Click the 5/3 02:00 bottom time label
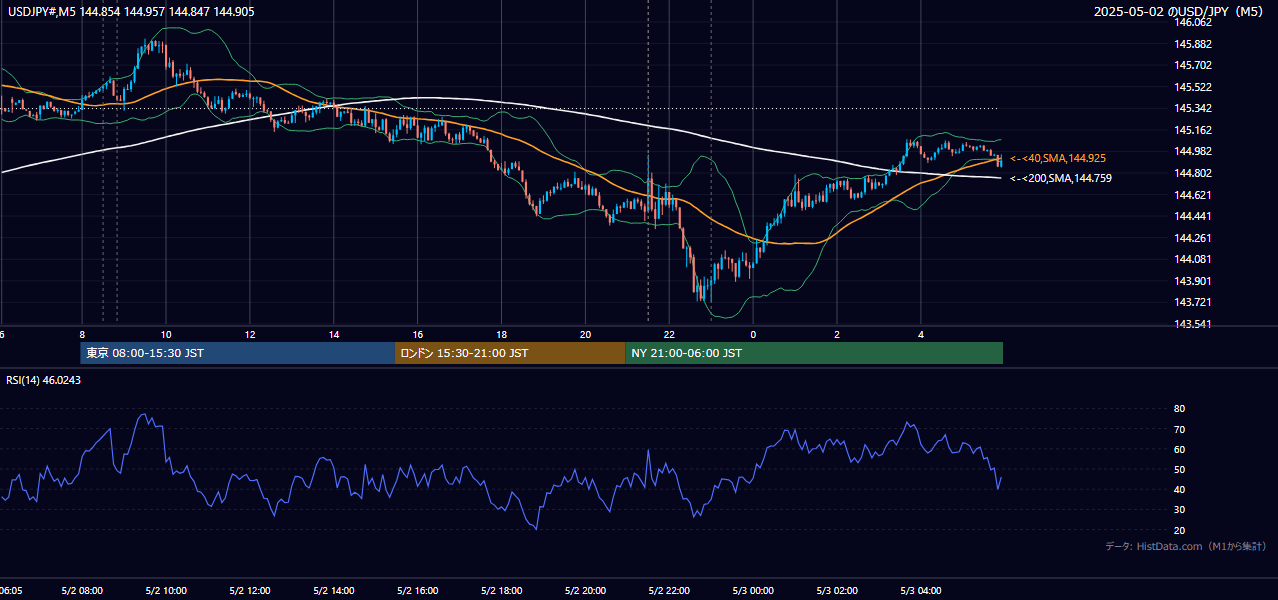This screenshot has height=600, width=1278. click(838, 591)
